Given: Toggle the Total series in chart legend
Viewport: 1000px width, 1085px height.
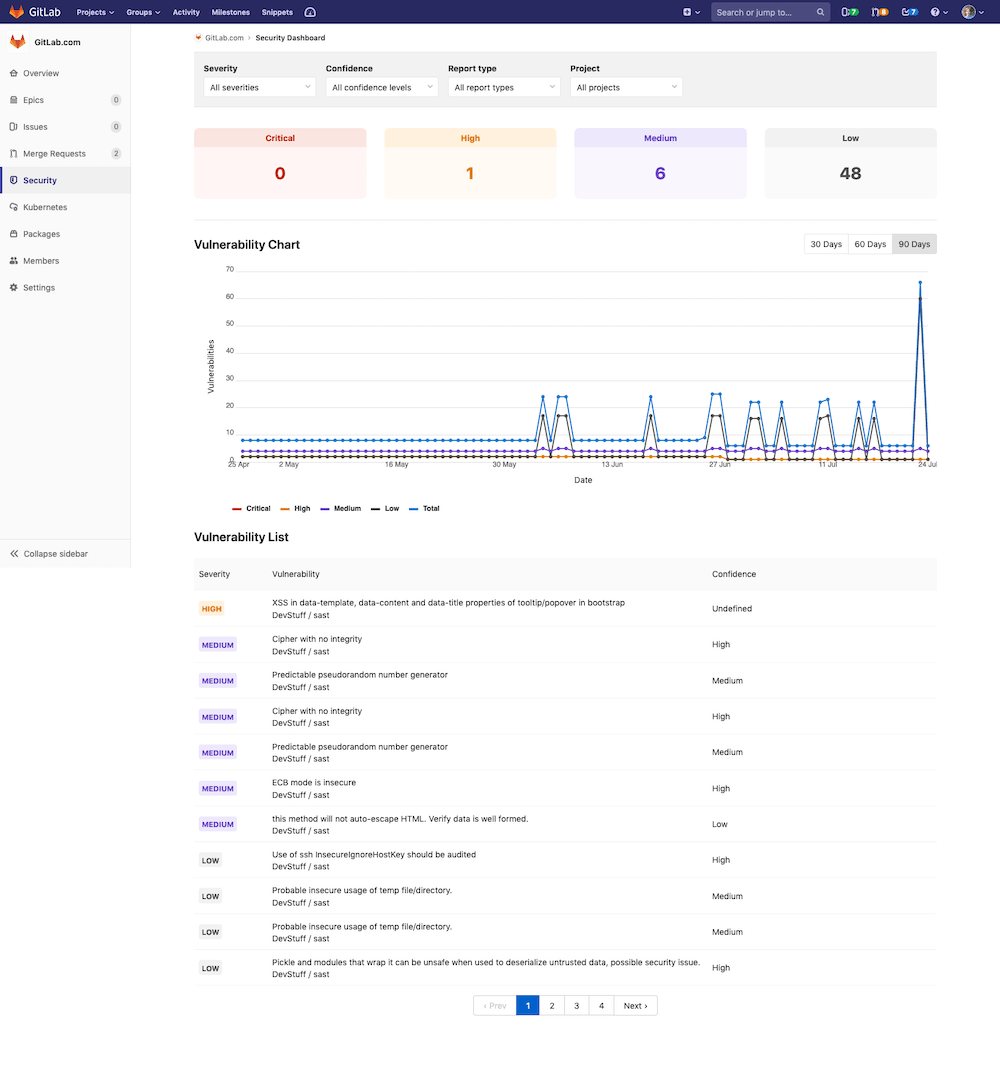Looking at the screenshot, I should (x=423, y=508).
